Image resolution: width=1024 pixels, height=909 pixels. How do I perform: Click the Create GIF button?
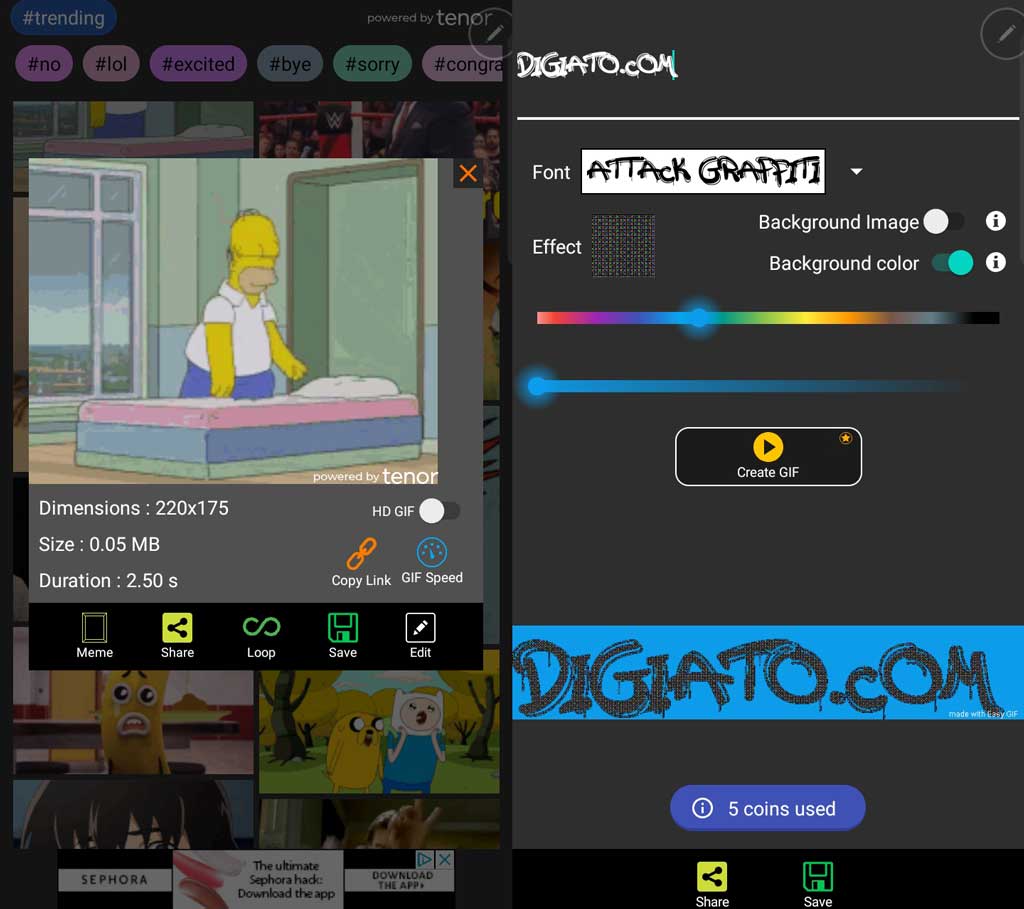pos(768,456)
